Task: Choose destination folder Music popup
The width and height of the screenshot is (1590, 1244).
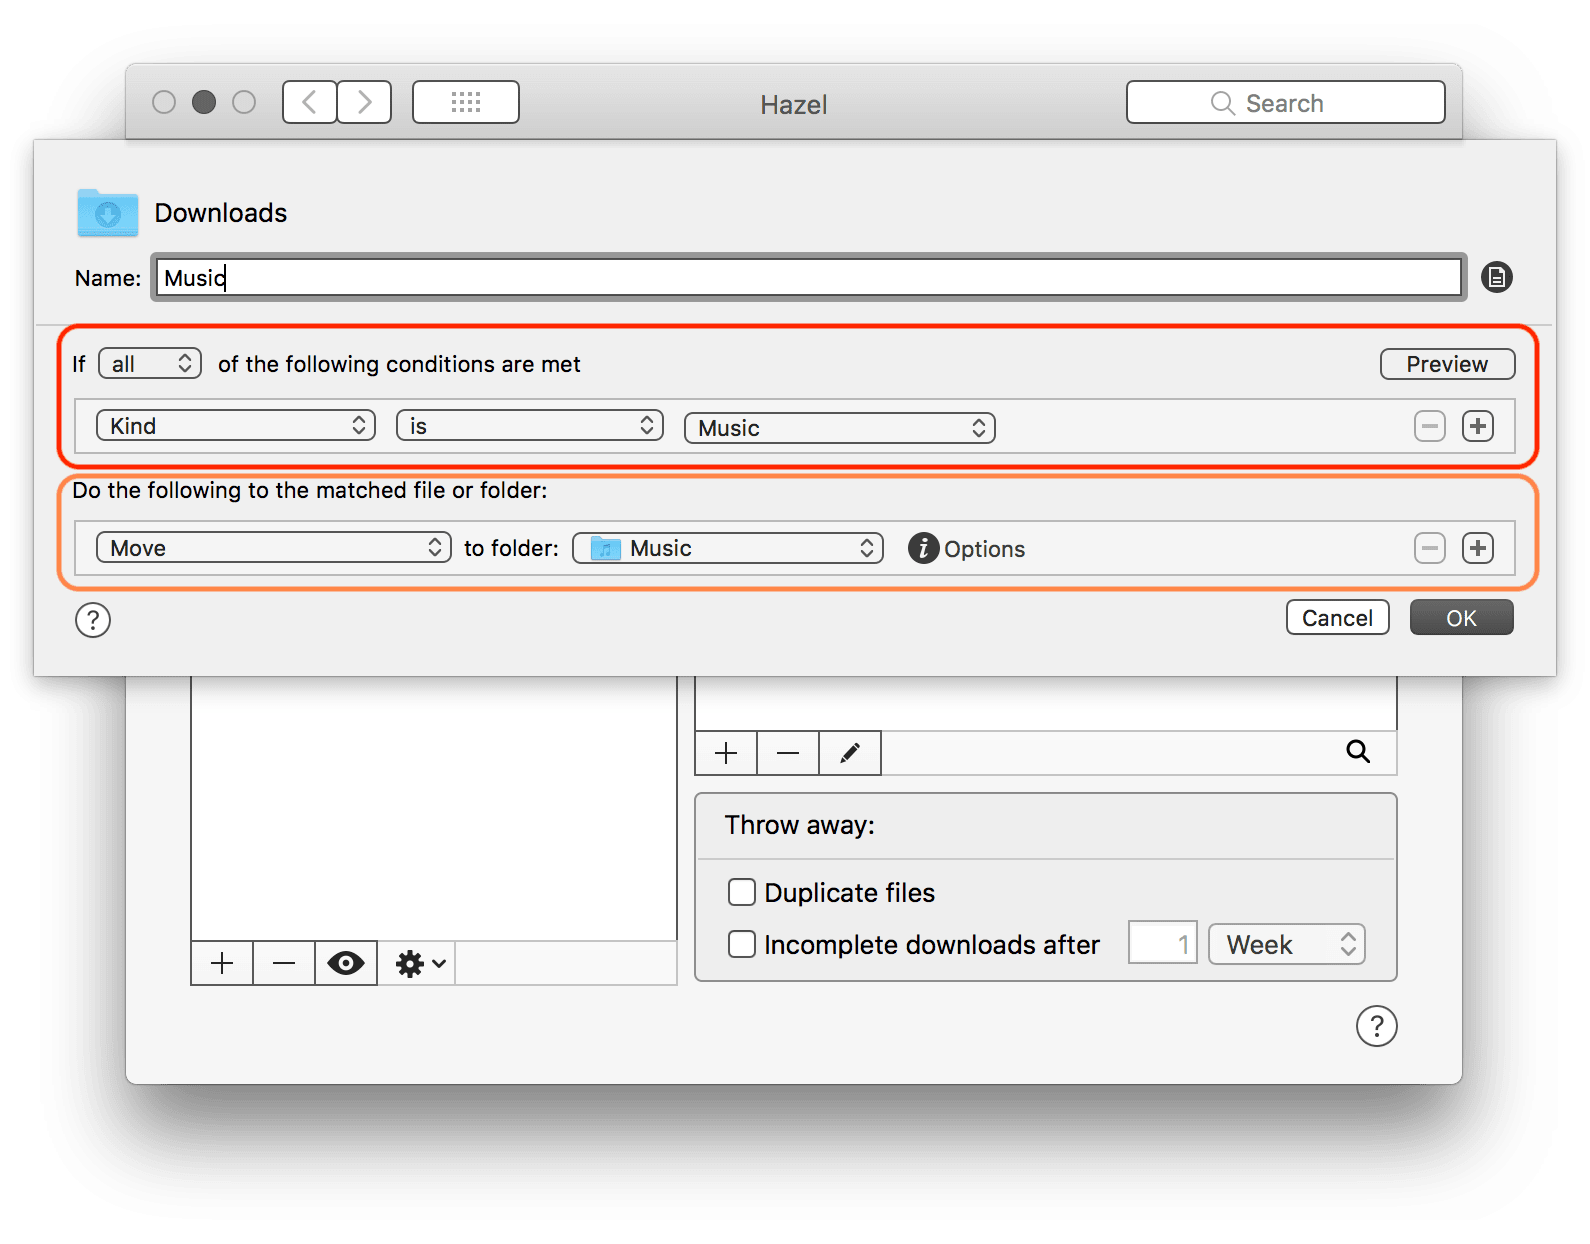Action: [727, 548]
